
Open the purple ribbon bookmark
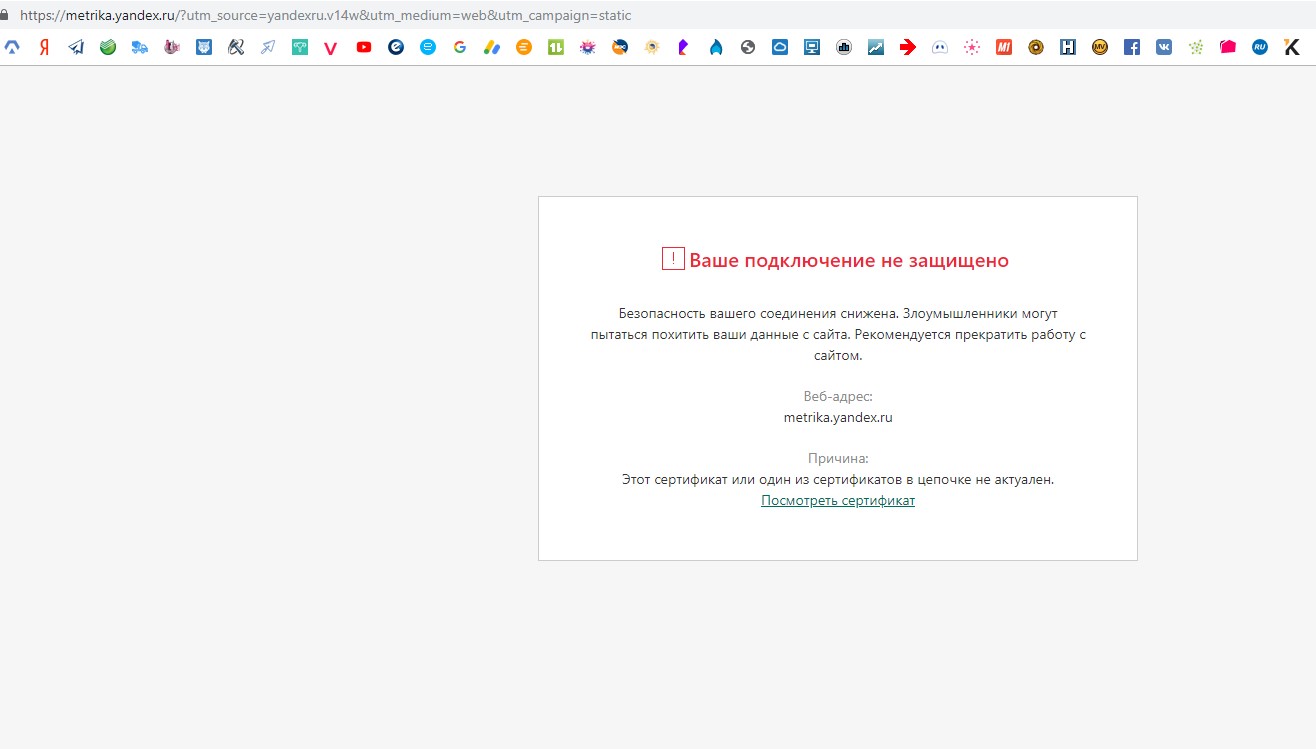[x=684, y=47]
